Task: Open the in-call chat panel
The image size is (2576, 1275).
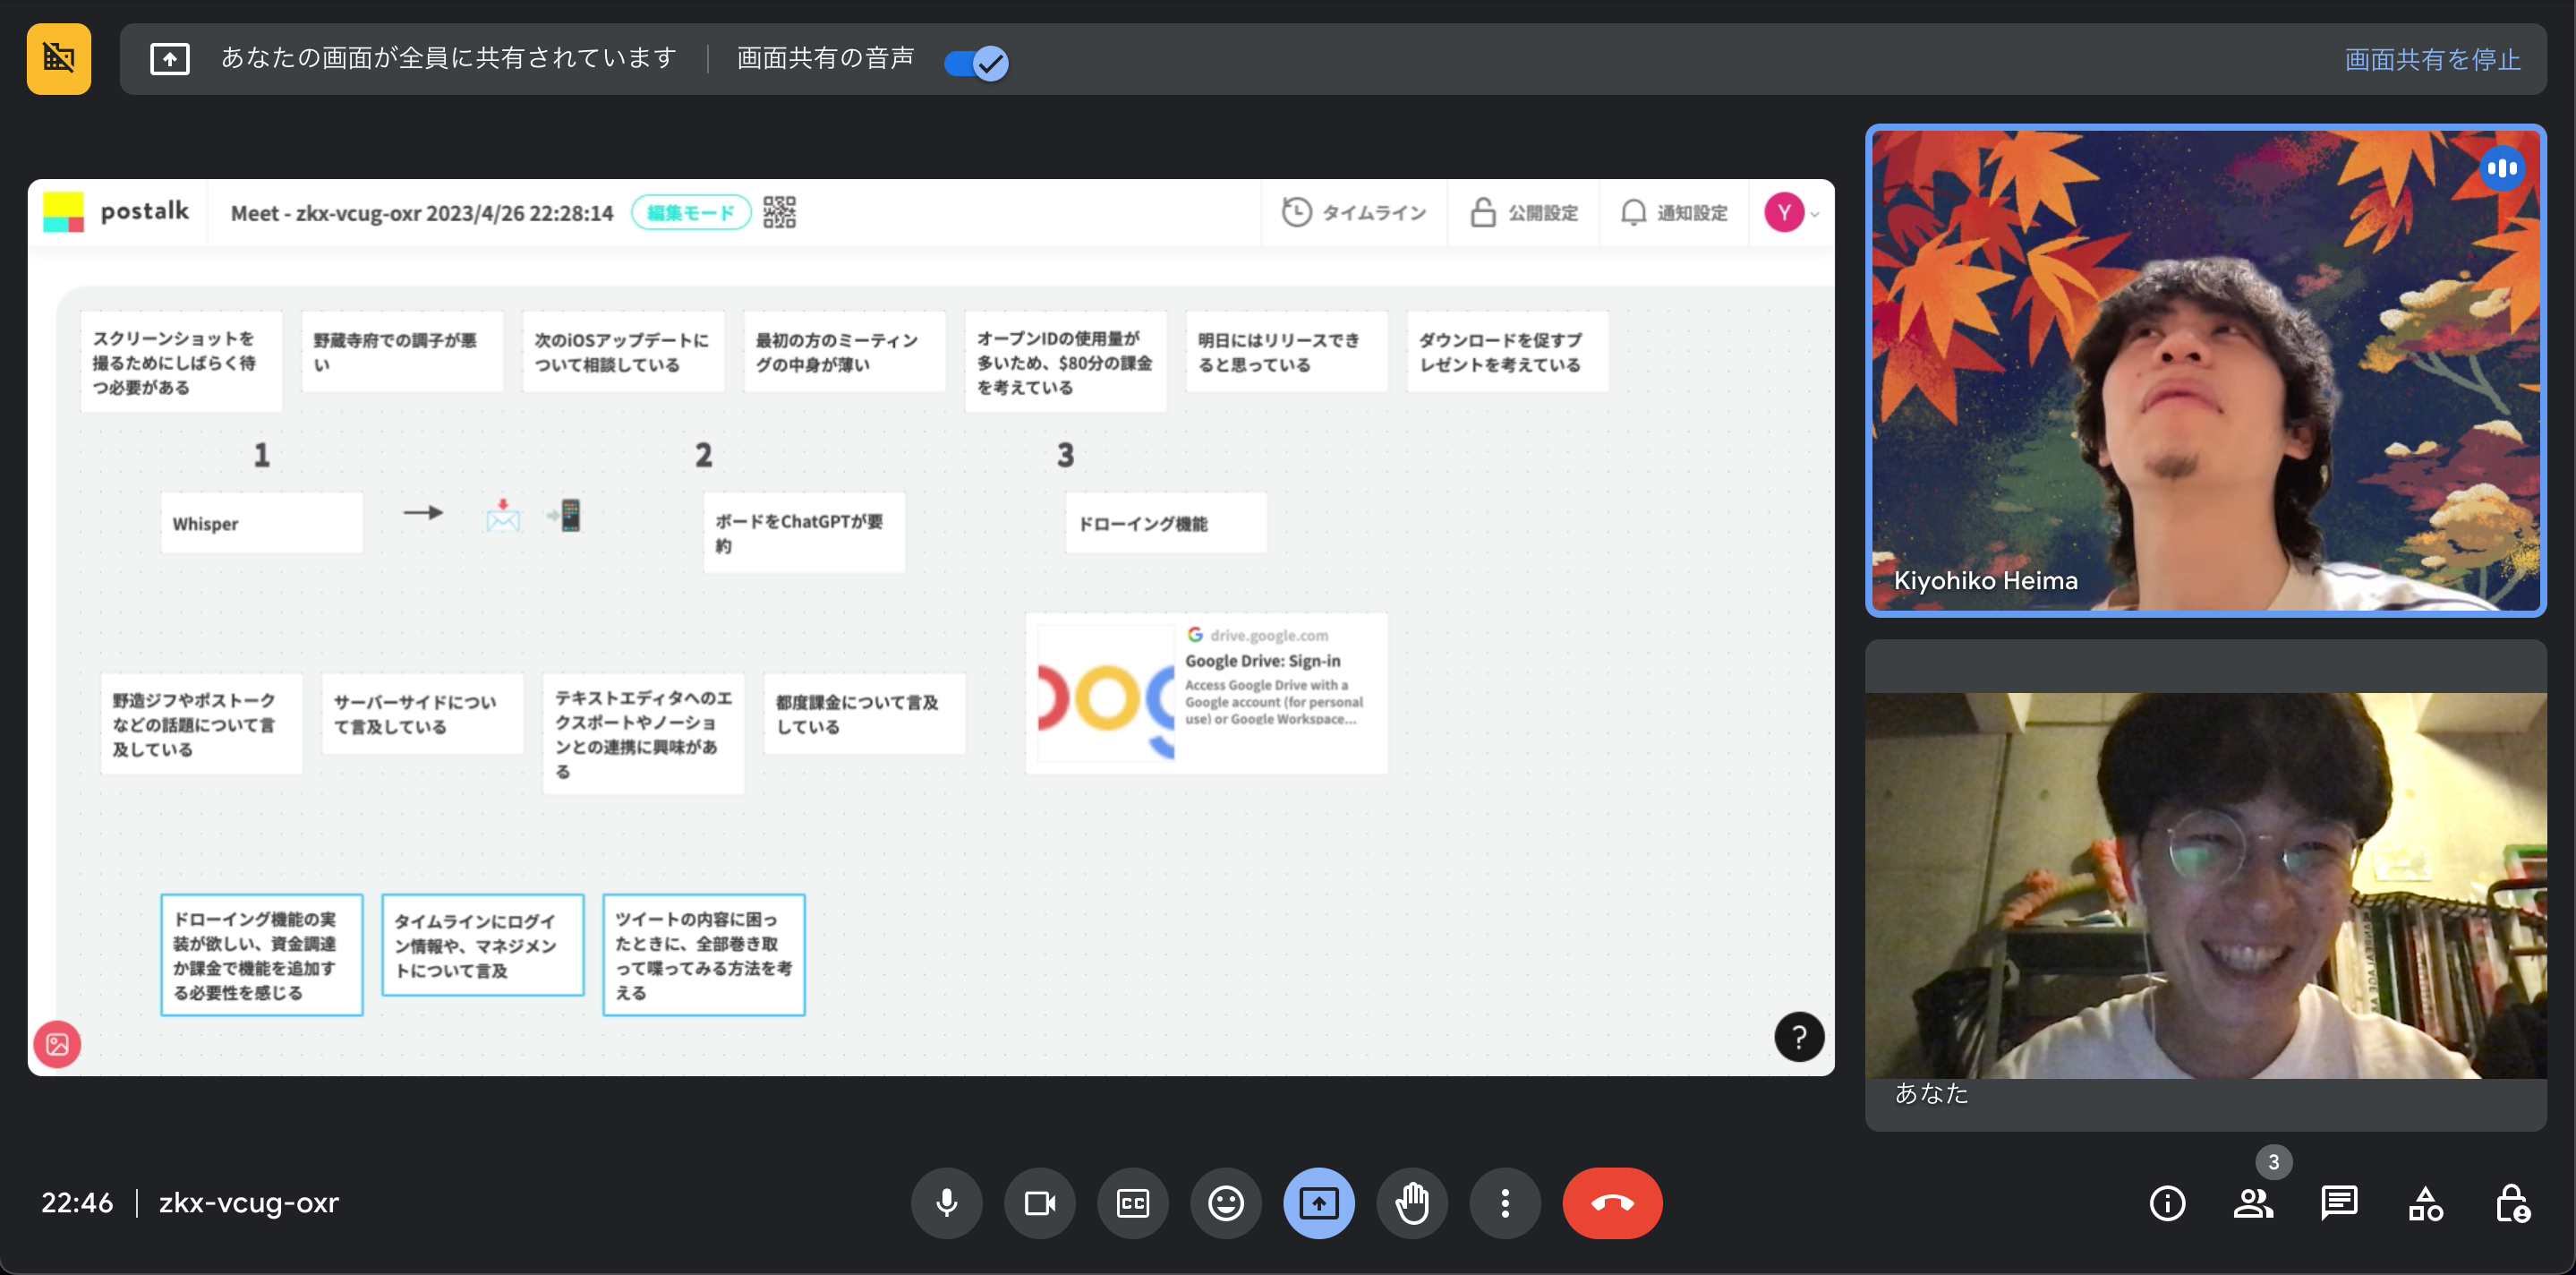Action: [2338, 1203]
